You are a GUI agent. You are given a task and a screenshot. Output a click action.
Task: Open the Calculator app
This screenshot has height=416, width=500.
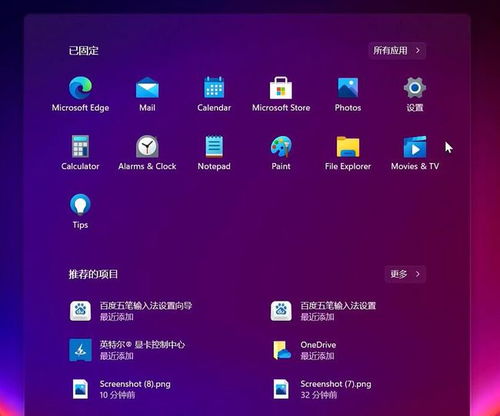(80, 152)
